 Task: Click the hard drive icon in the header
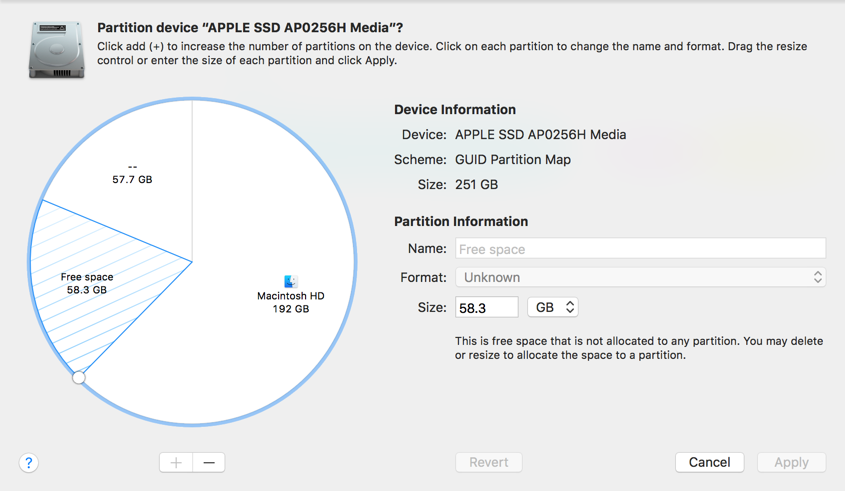pyautogui.click(x=56, y=48)
